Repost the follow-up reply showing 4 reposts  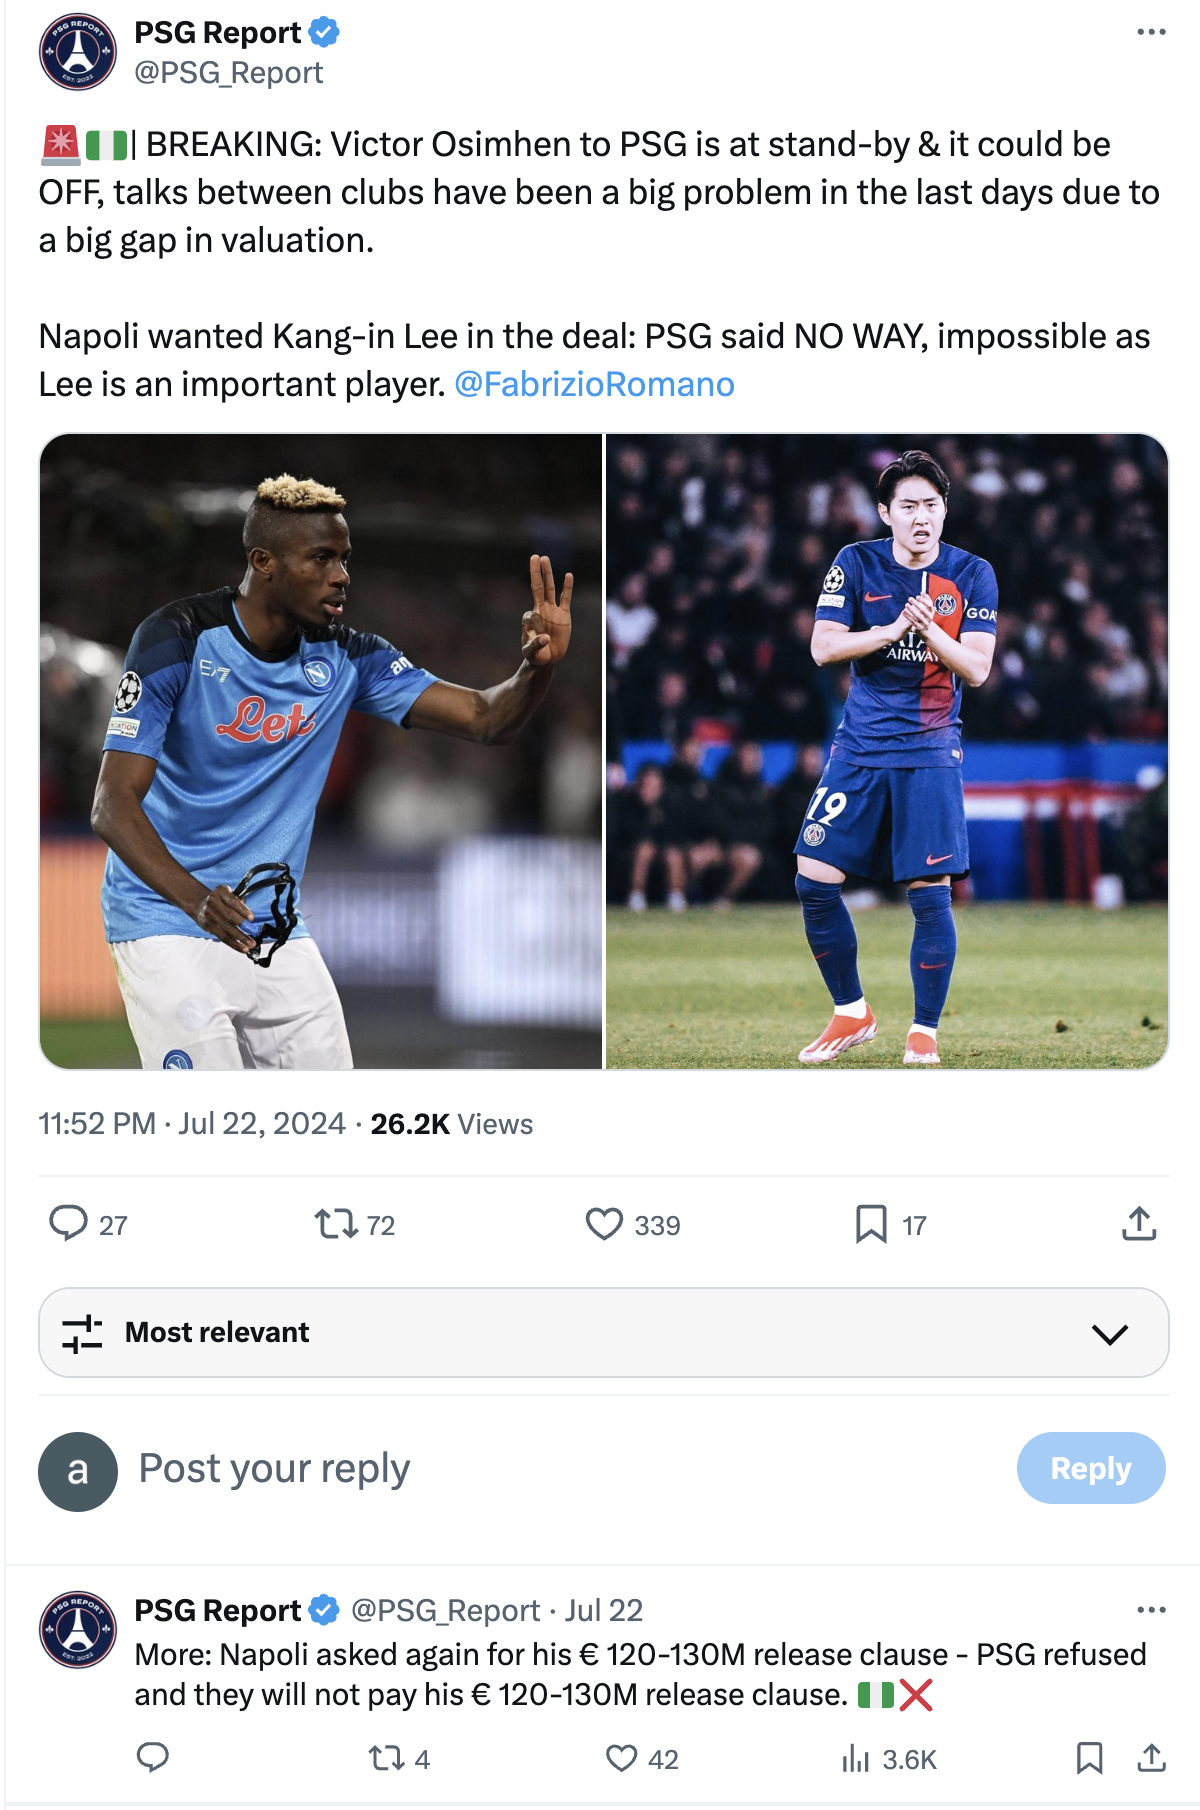(385, 1758)
